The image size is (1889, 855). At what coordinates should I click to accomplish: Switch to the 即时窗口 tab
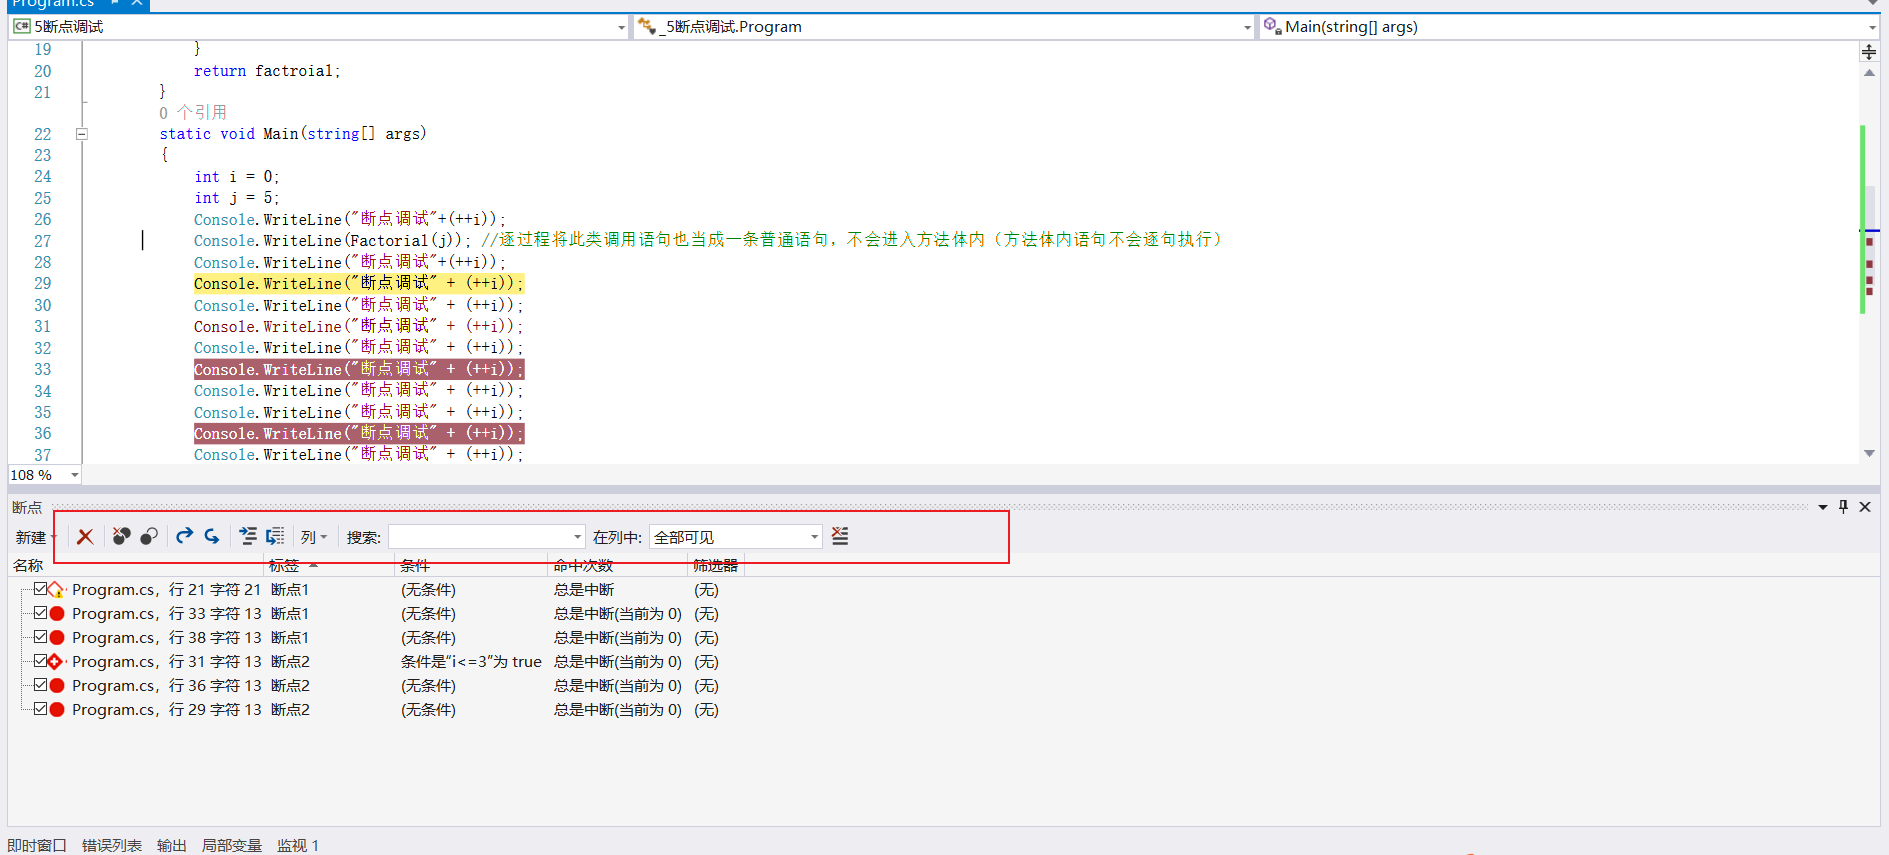click(37, 846)
